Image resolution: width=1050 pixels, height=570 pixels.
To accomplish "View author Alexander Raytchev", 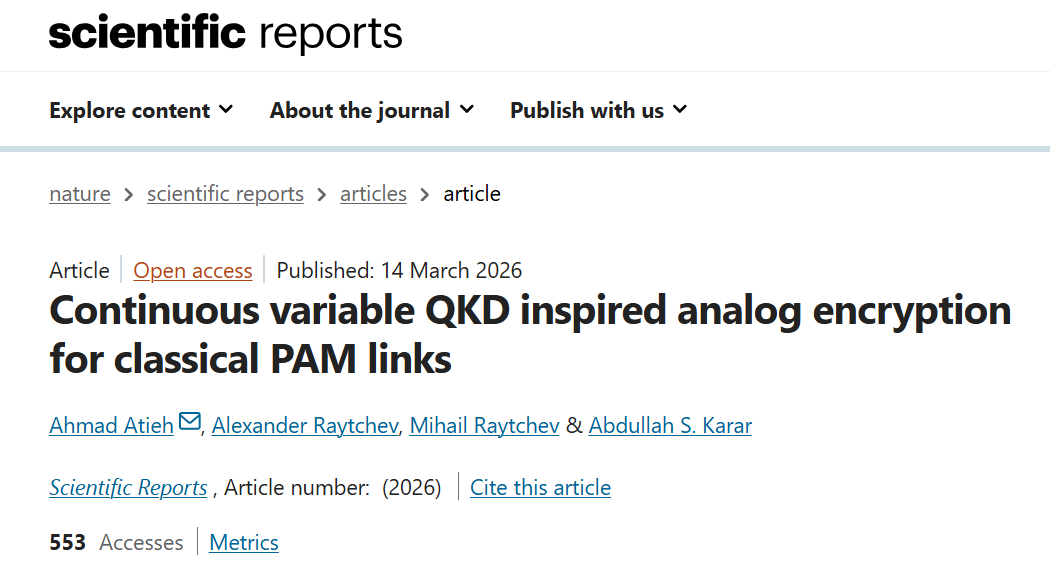I will click(x=306, y=426).
